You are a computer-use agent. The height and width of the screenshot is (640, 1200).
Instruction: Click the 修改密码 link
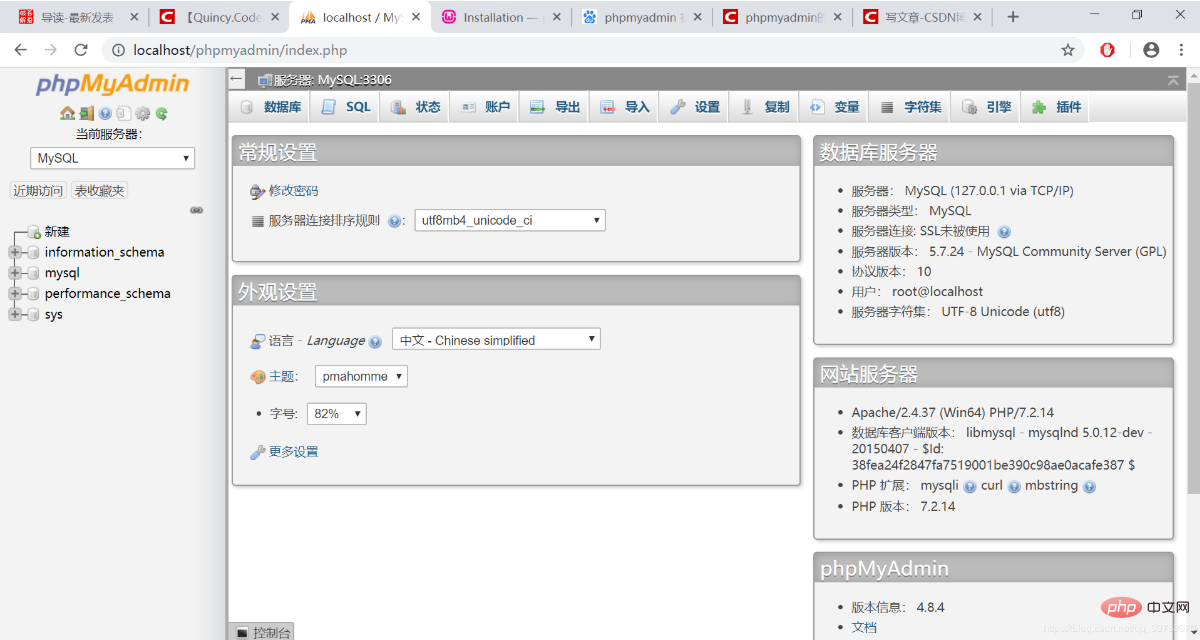click(x=293, y=191)
